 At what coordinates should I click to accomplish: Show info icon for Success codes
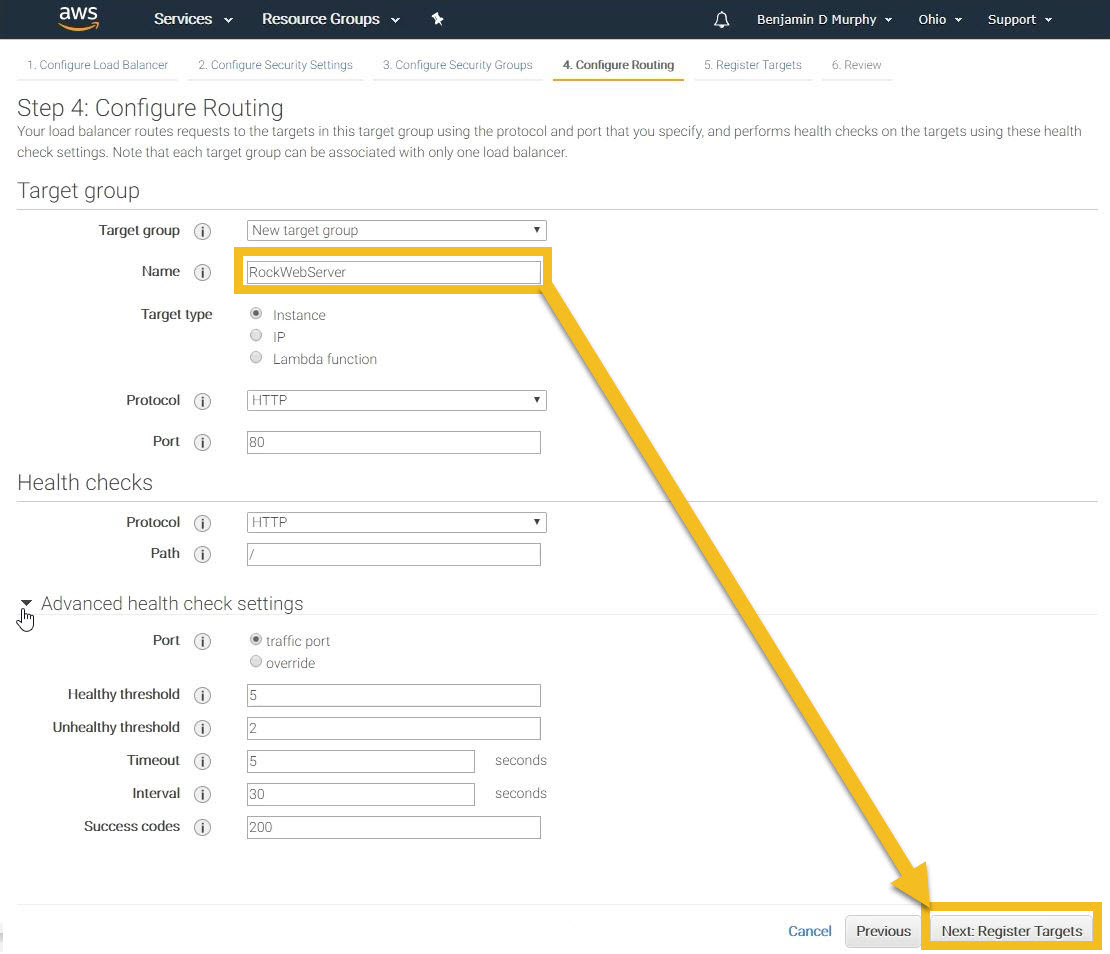point(202,827)
